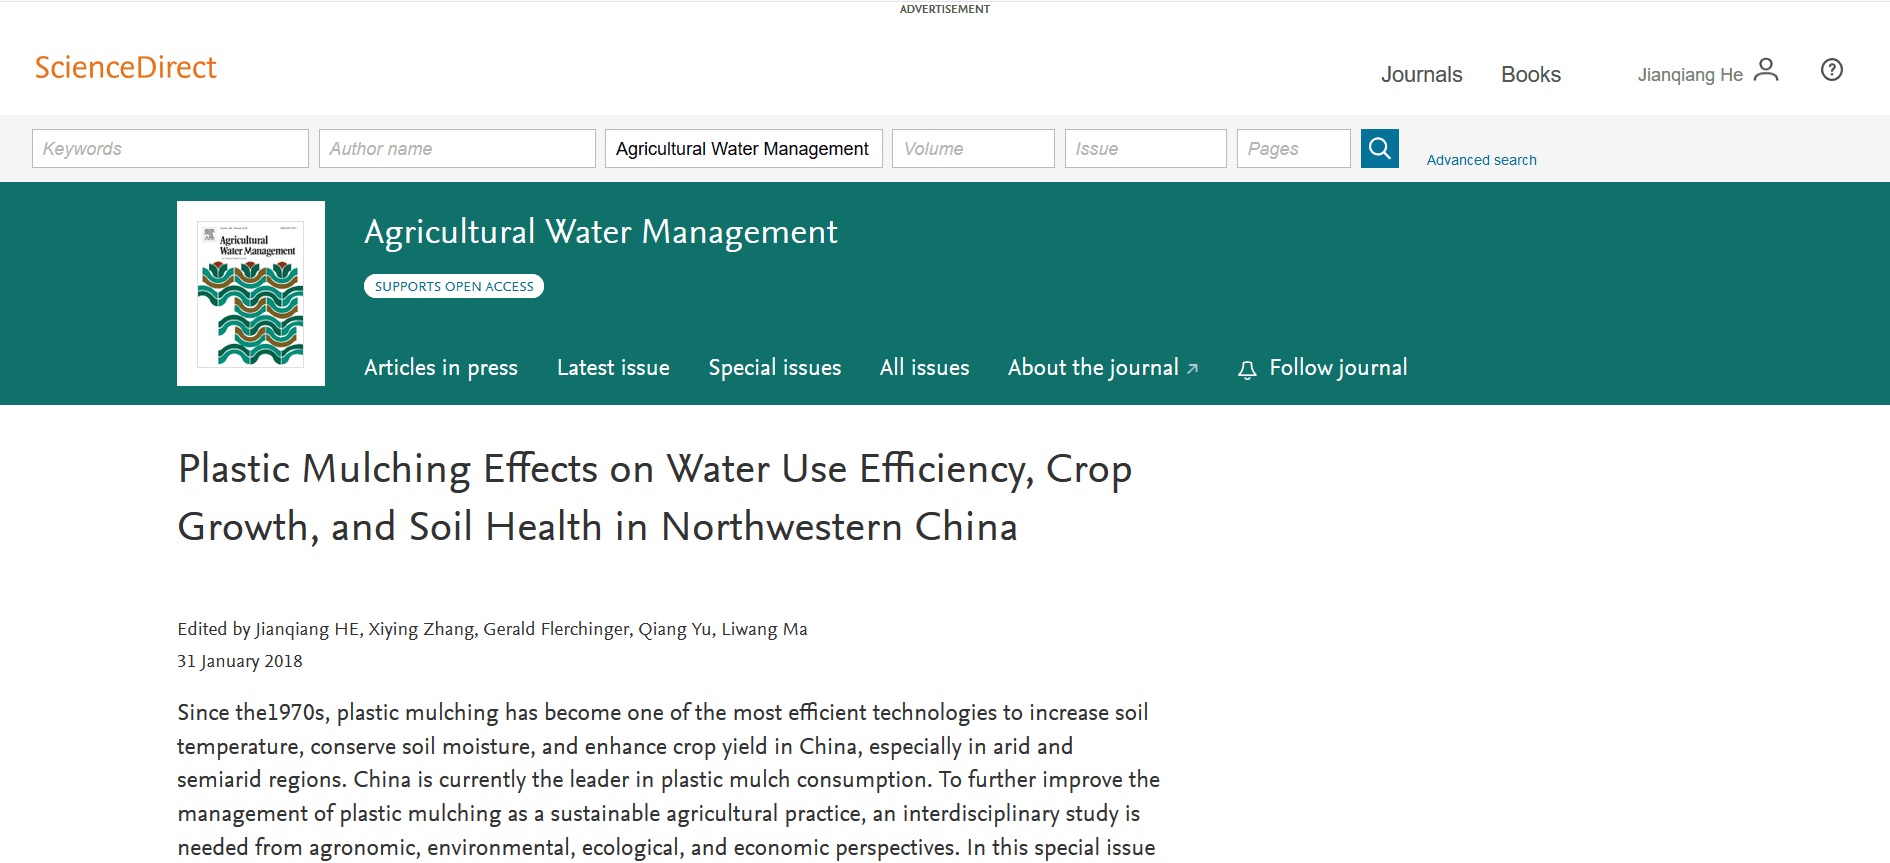Focus the Keywords search field
Viewport: 1890px width, 863px height.
[x=170, y=149]
